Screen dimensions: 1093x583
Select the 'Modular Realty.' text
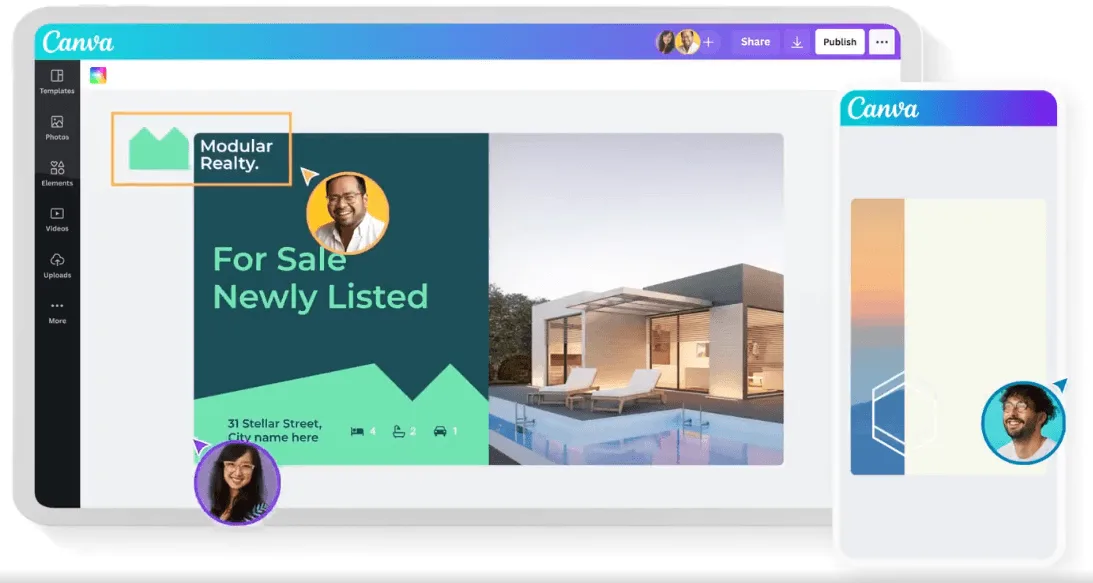[x=236, y=154]
